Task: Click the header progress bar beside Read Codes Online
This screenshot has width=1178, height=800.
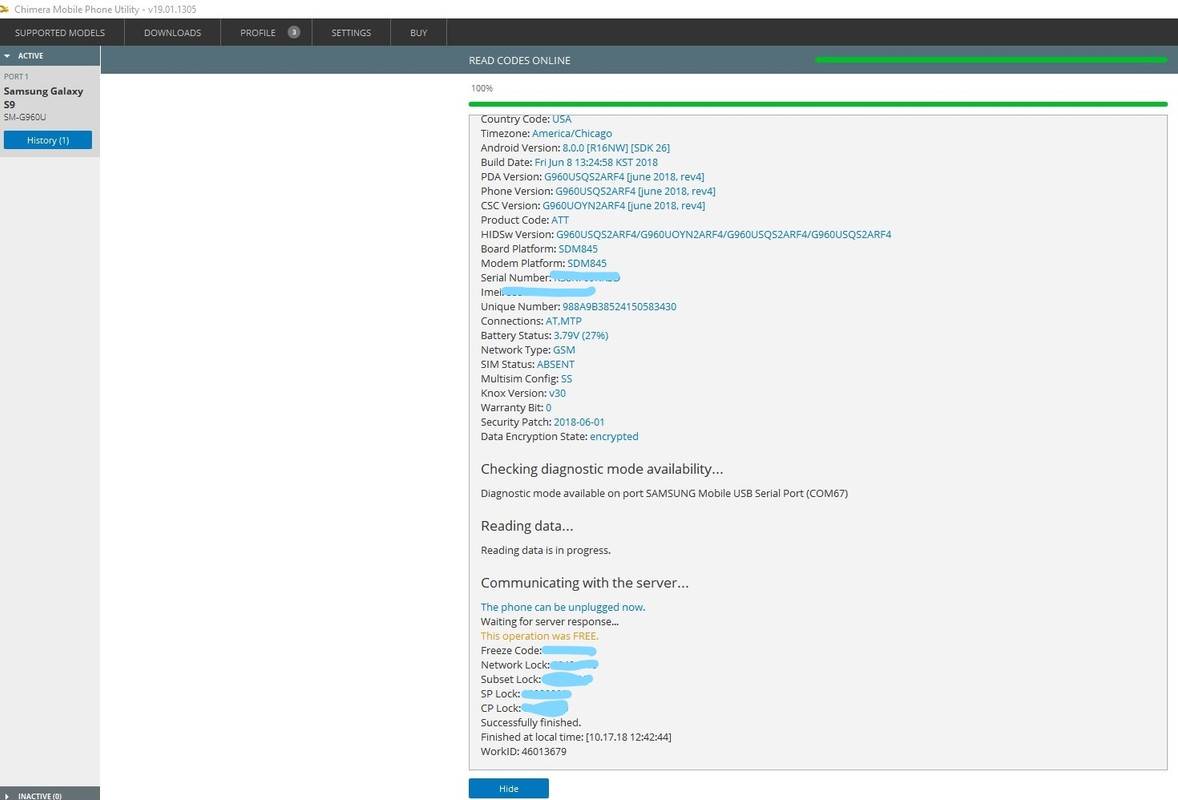Action: [x=991, y=59]
